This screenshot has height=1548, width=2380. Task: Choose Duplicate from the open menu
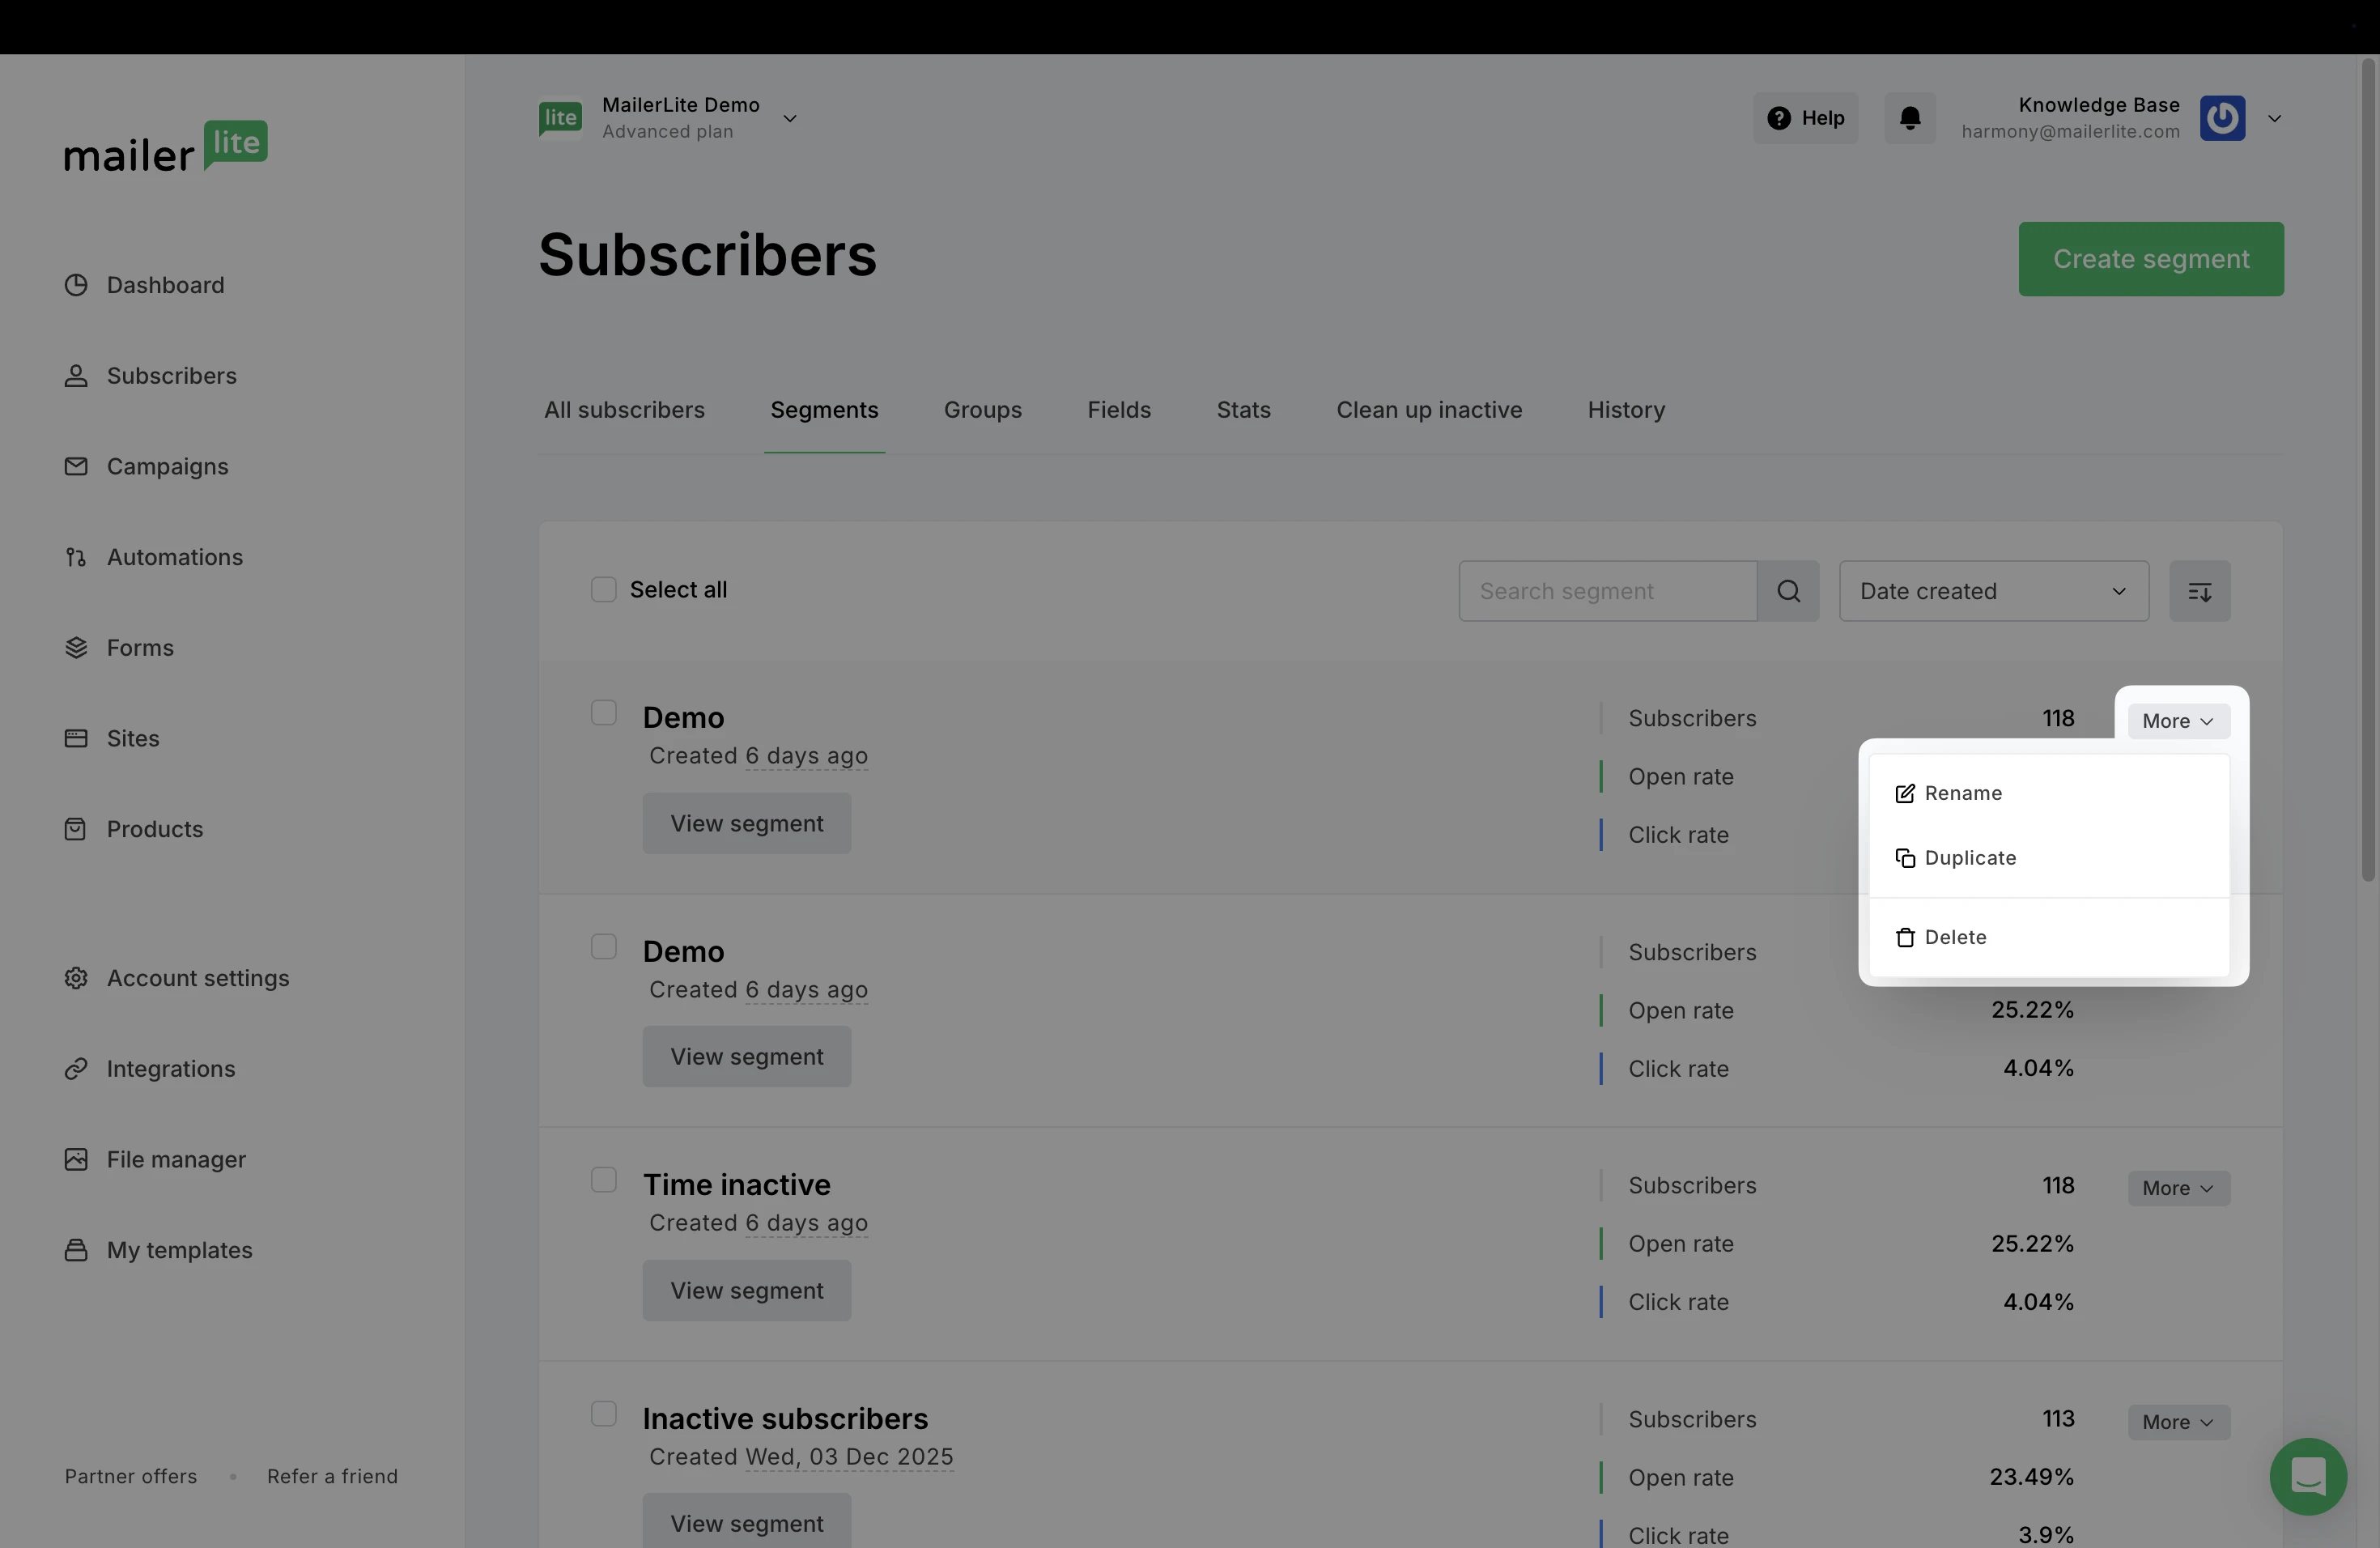coord(1969,858)
